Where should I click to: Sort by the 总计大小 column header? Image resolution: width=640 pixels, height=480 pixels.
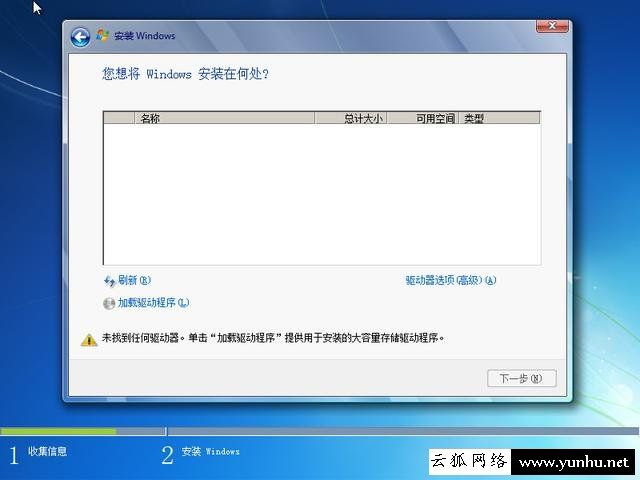[x=351, y=118]
